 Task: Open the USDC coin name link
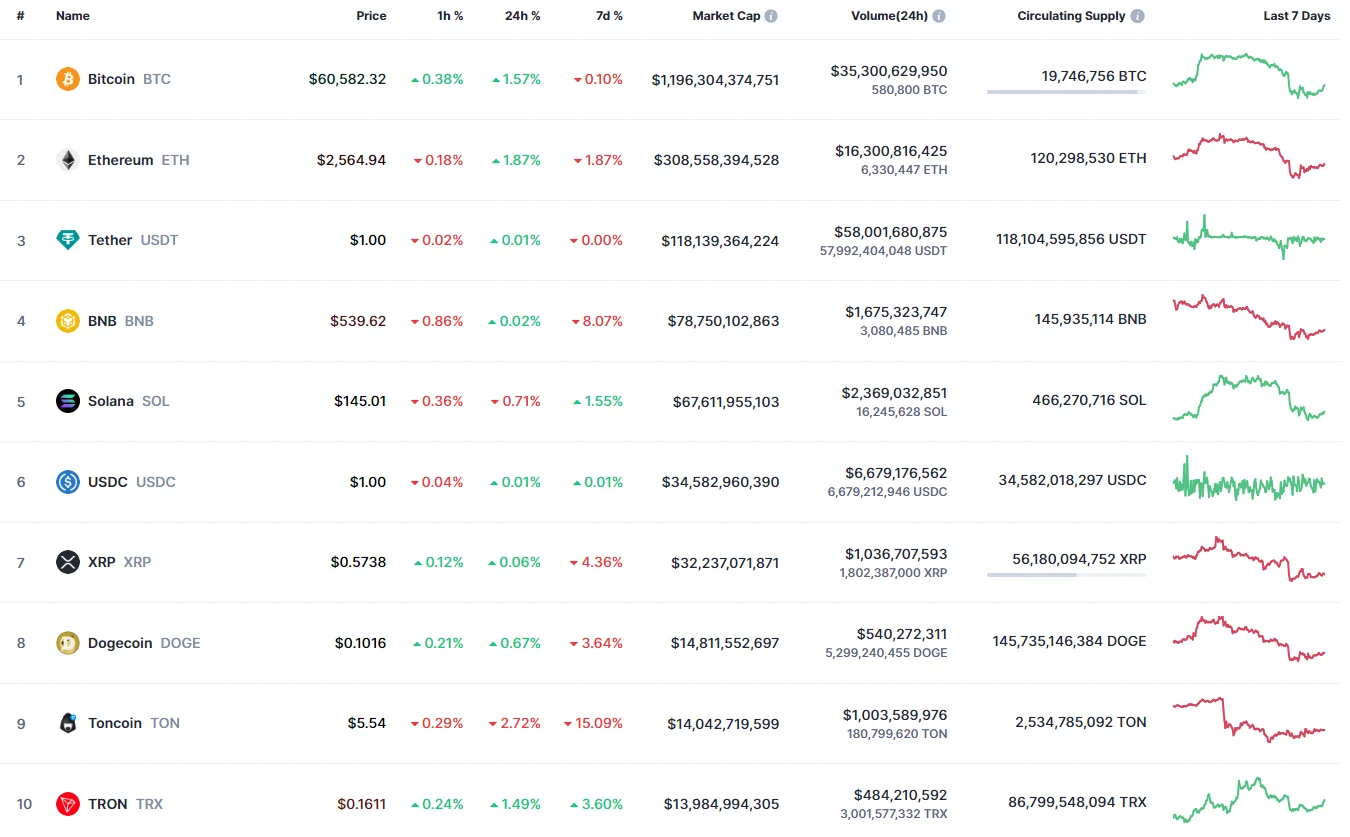108,482
